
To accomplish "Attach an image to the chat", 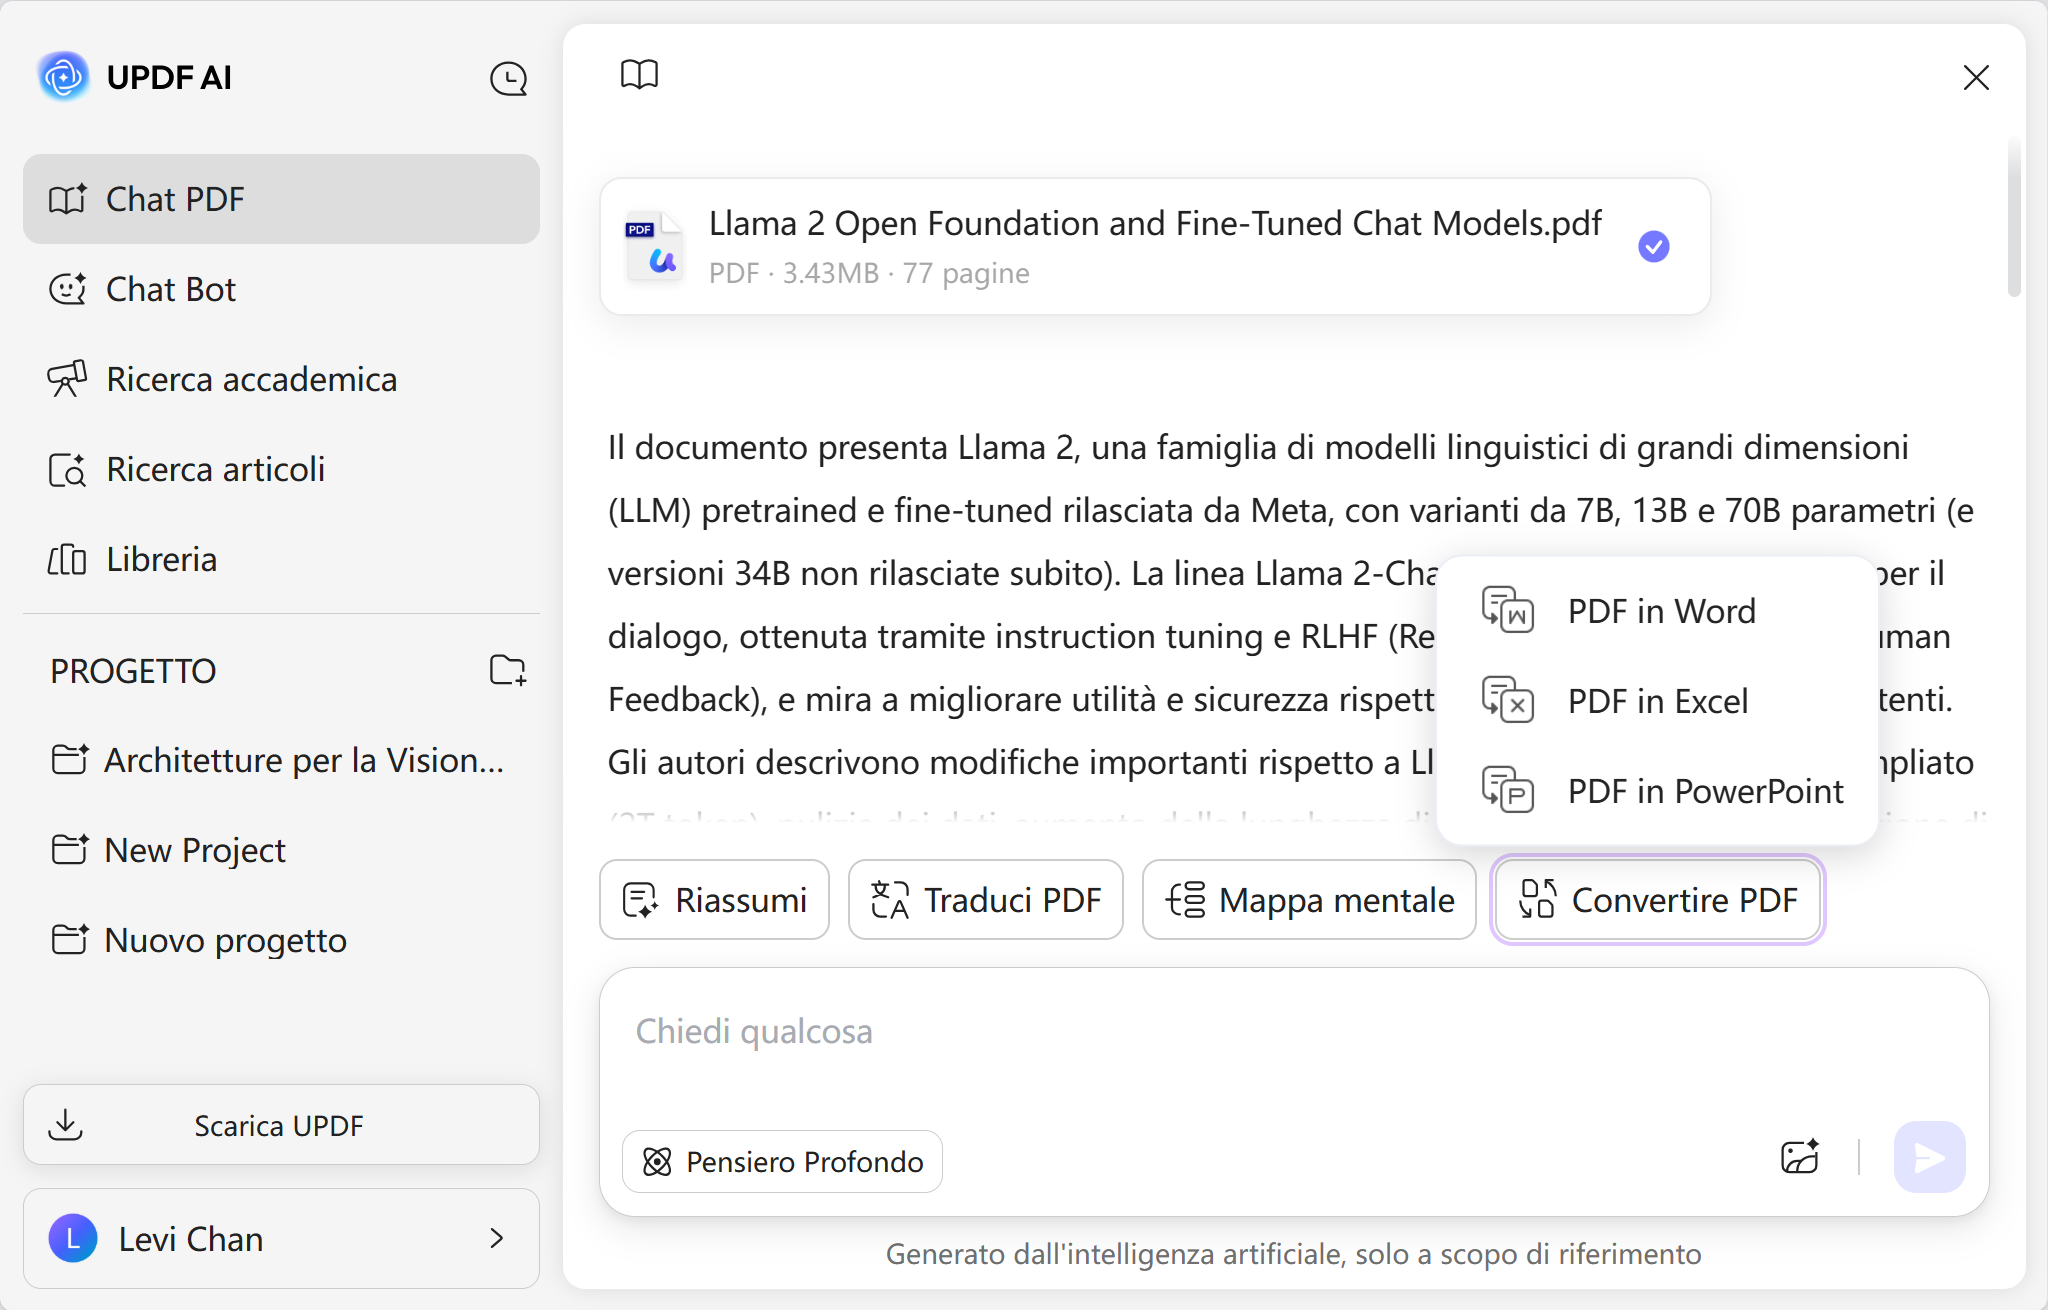I will [1799, 1157].
